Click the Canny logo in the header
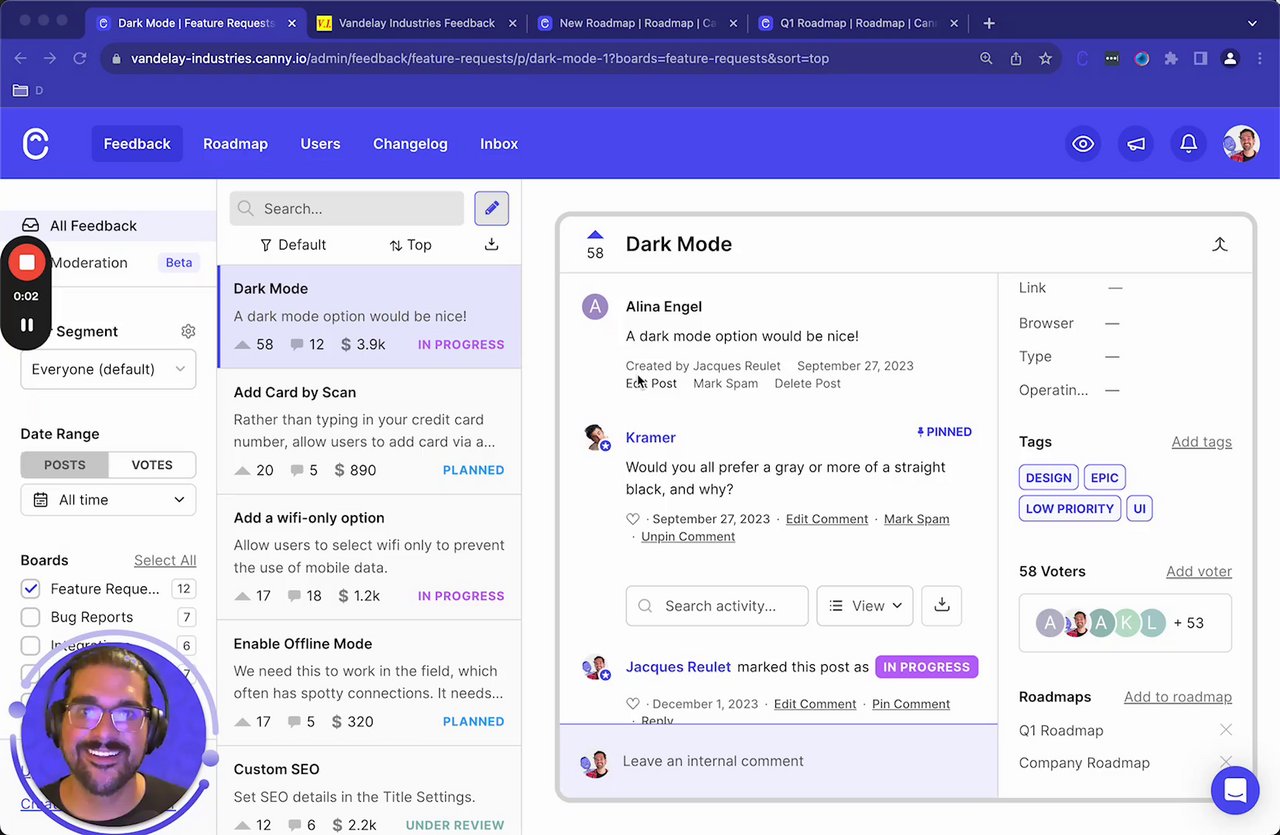The image size is (1280, 835). tap(36, 144)
